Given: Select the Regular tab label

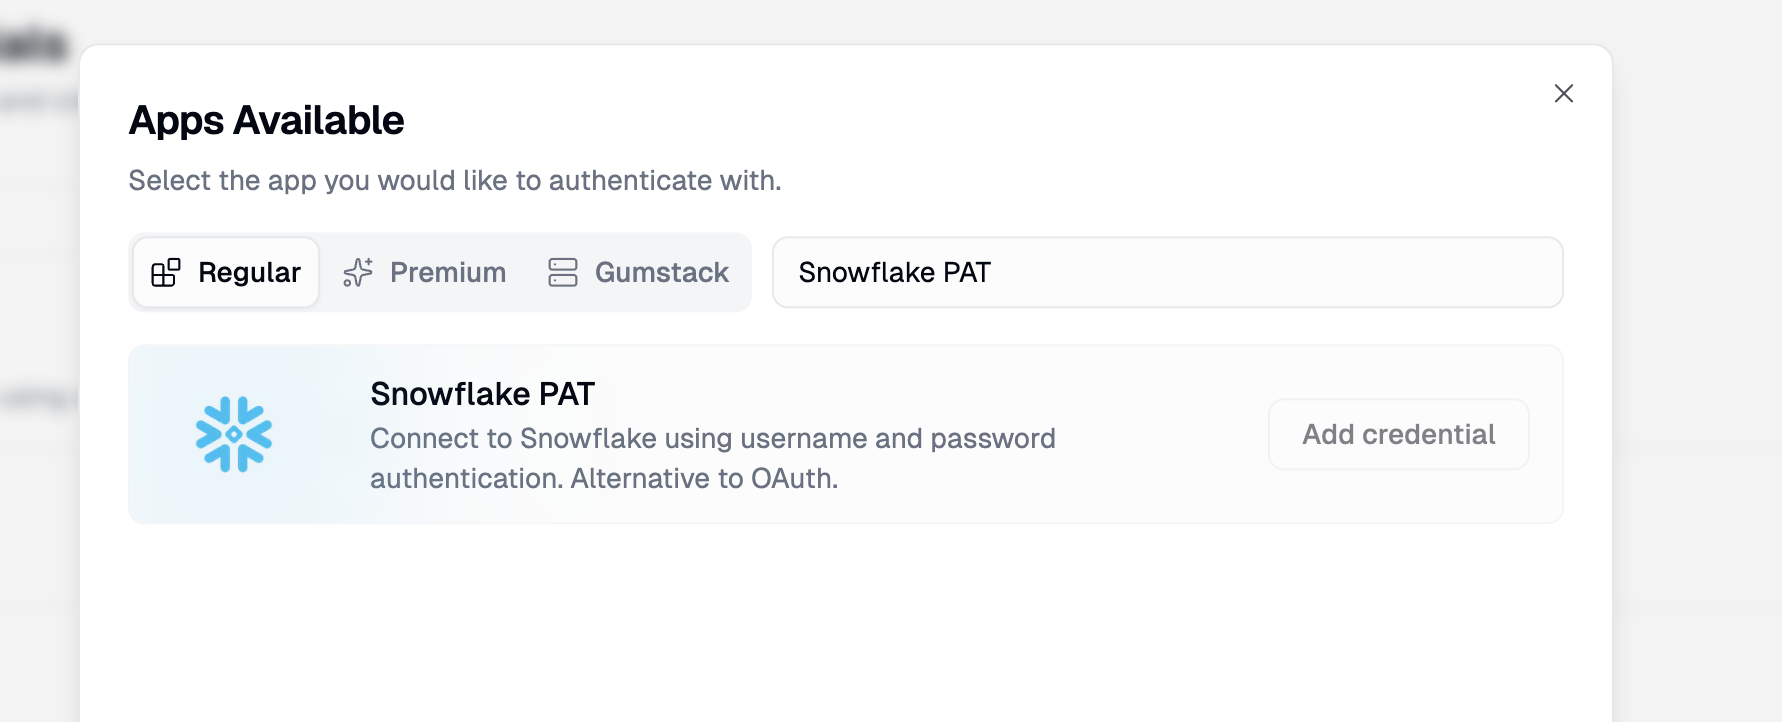Looking at the screenshot, I should tap(249, 272).
